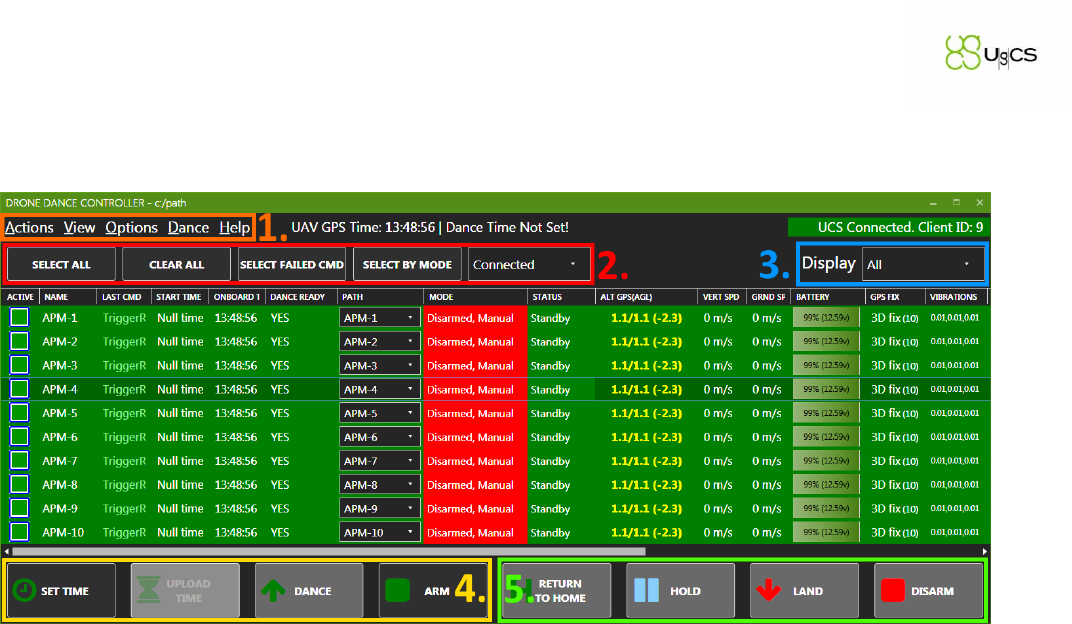
Task: Tick the Active checkbox for APM-6
Action: (x=20, y=437)
